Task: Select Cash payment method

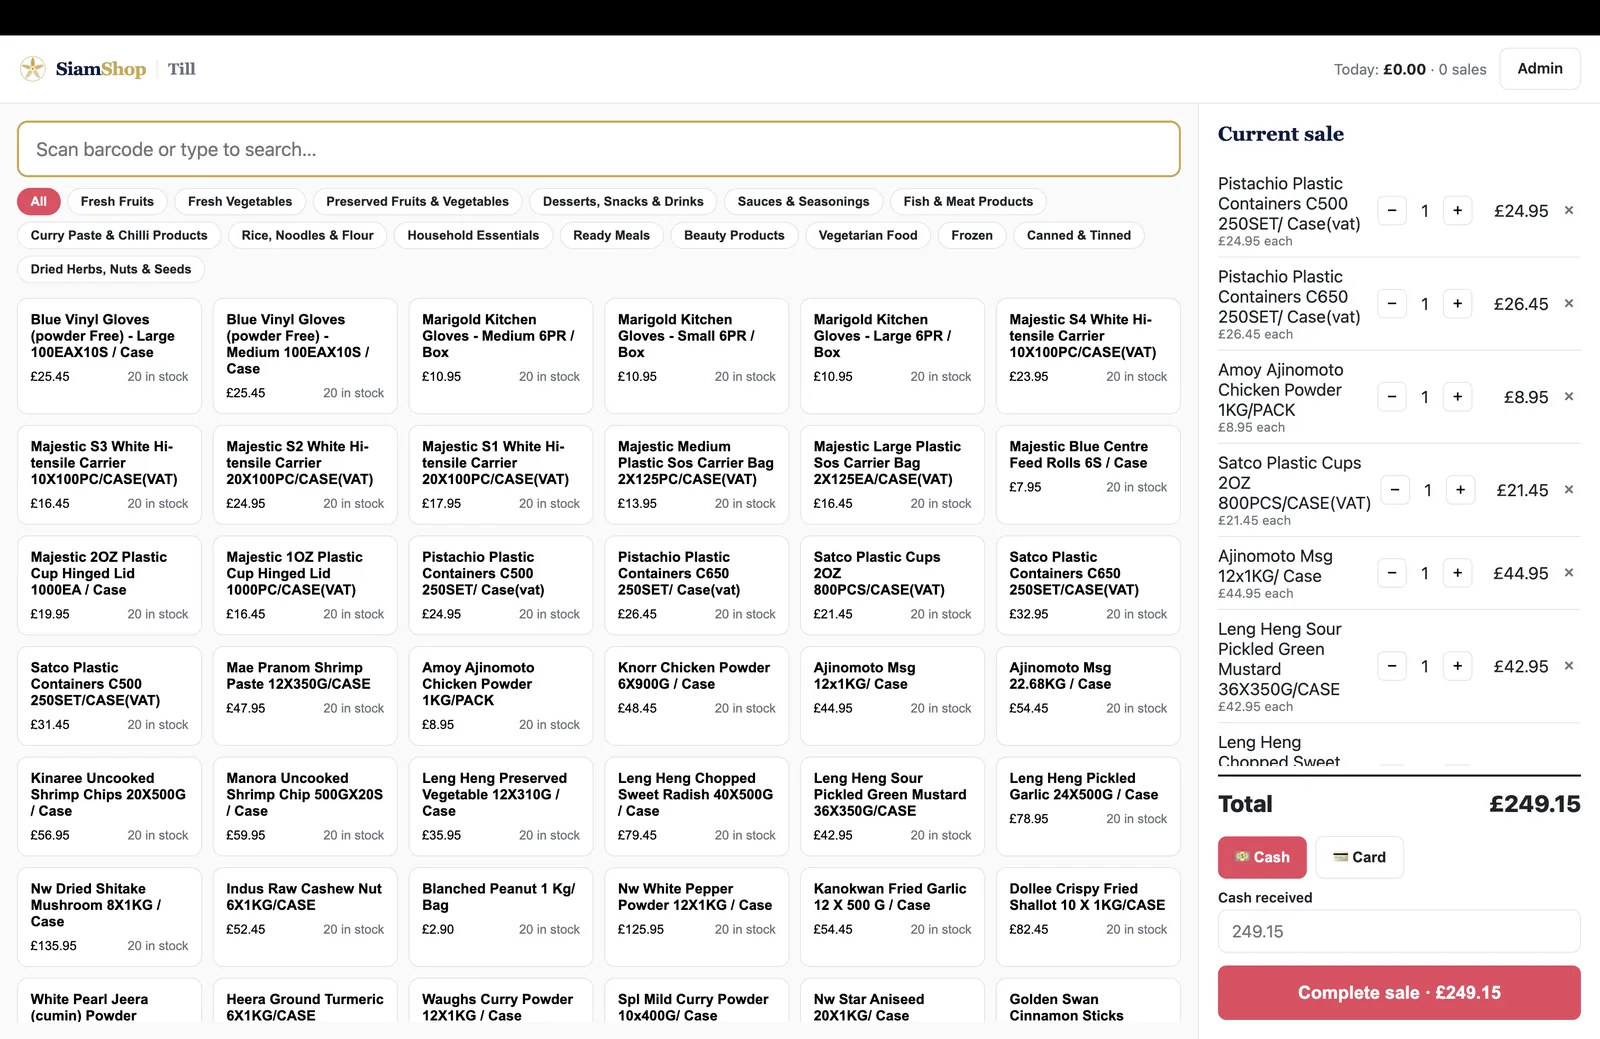Action: click(x=1262, y=857)
